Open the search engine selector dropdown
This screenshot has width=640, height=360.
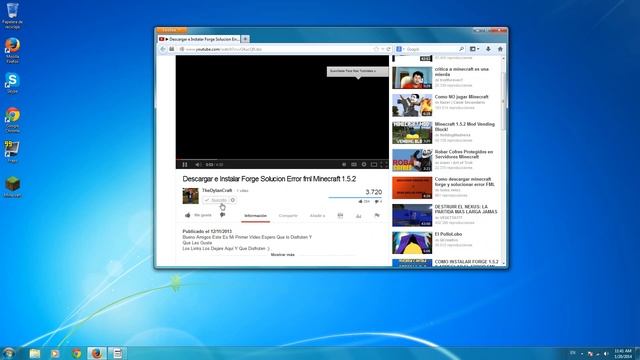coord(400,49)
